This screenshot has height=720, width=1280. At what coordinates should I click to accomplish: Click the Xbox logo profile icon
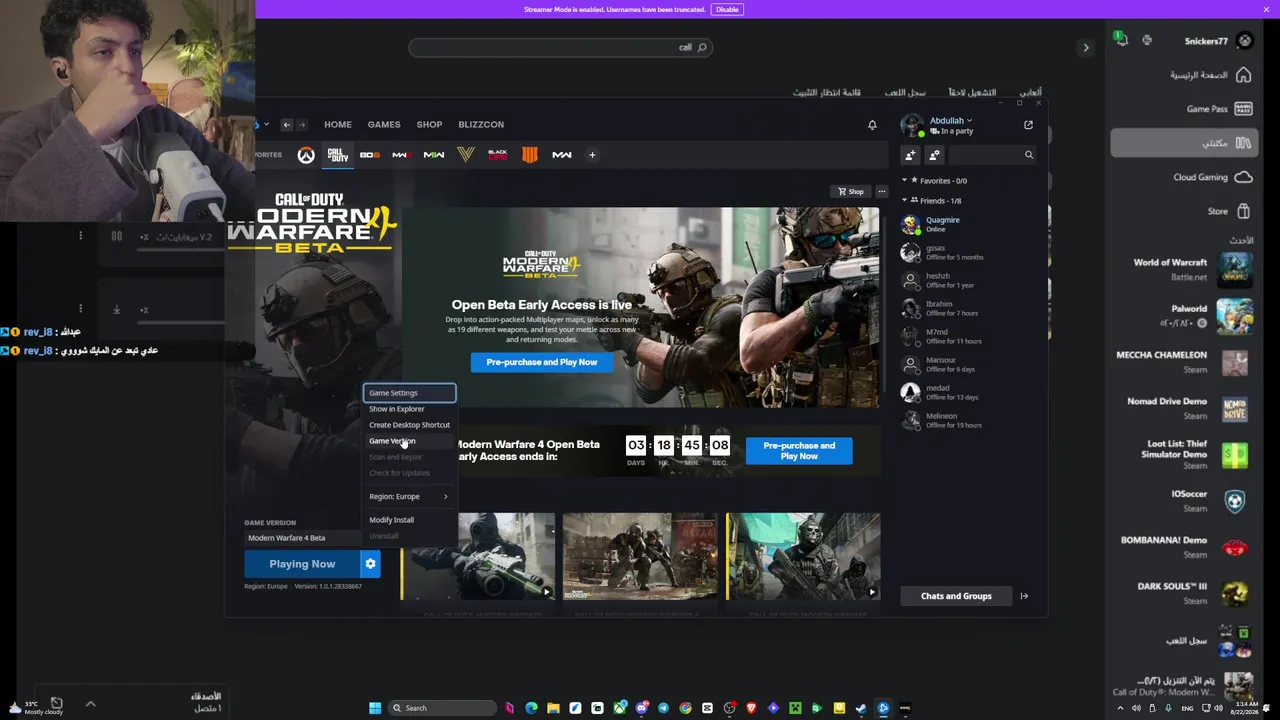click(1244, 41)
